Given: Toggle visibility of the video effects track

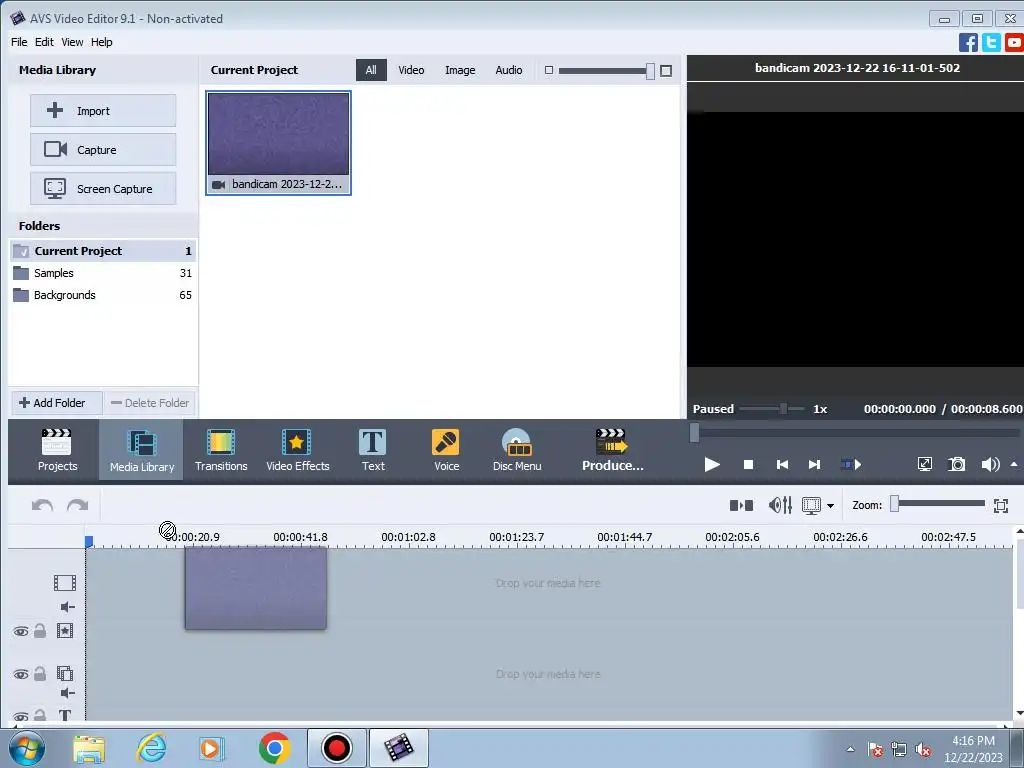Looking at the screenshot, I should pyautogui.click(x=21, y=631).
